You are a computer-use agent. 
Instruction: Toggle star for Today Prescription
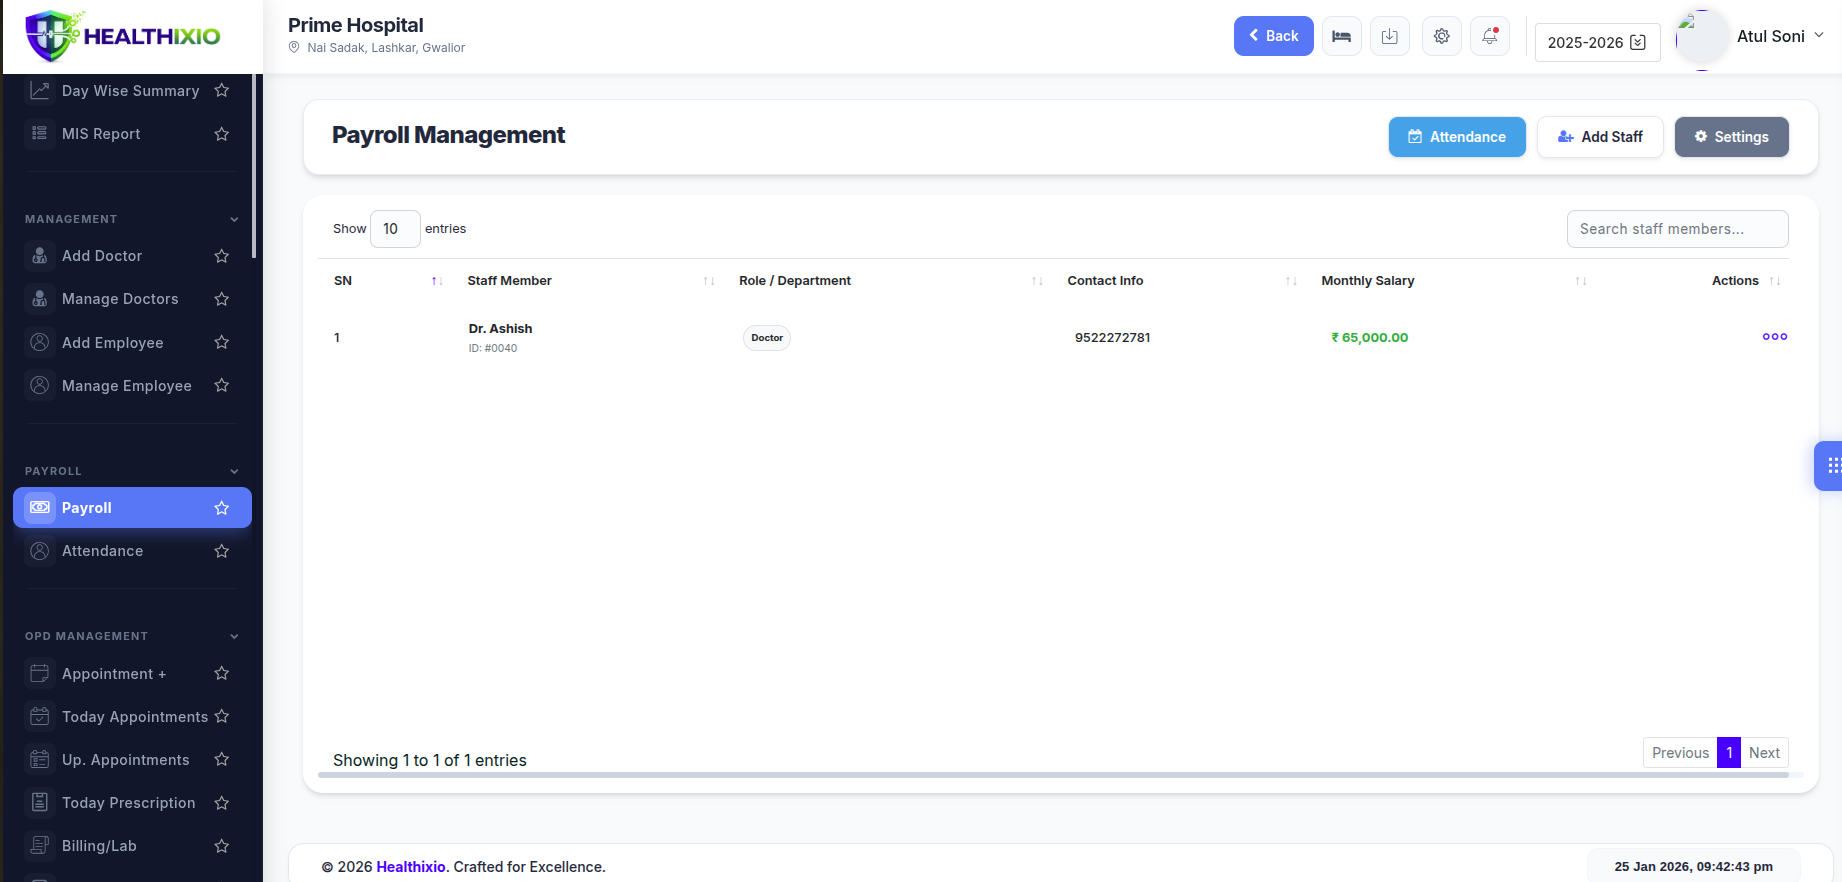[222, 801]
